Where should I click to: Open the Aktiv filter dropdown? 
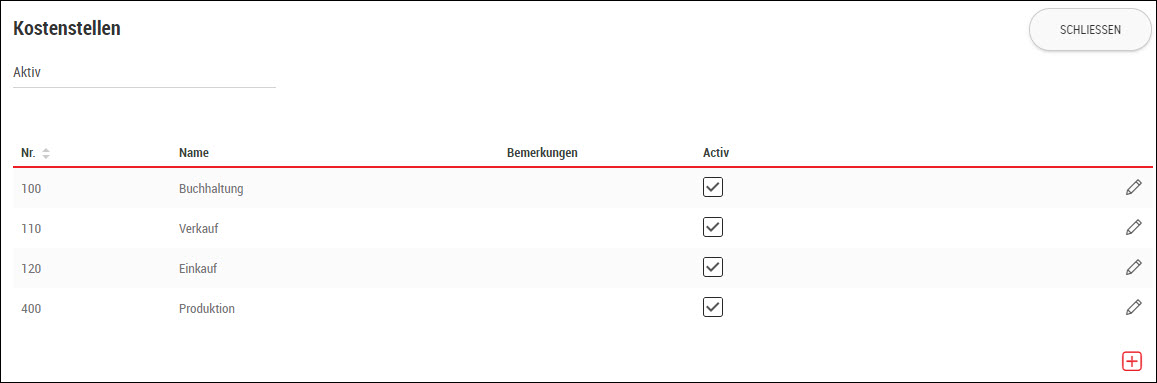[144, 74]
